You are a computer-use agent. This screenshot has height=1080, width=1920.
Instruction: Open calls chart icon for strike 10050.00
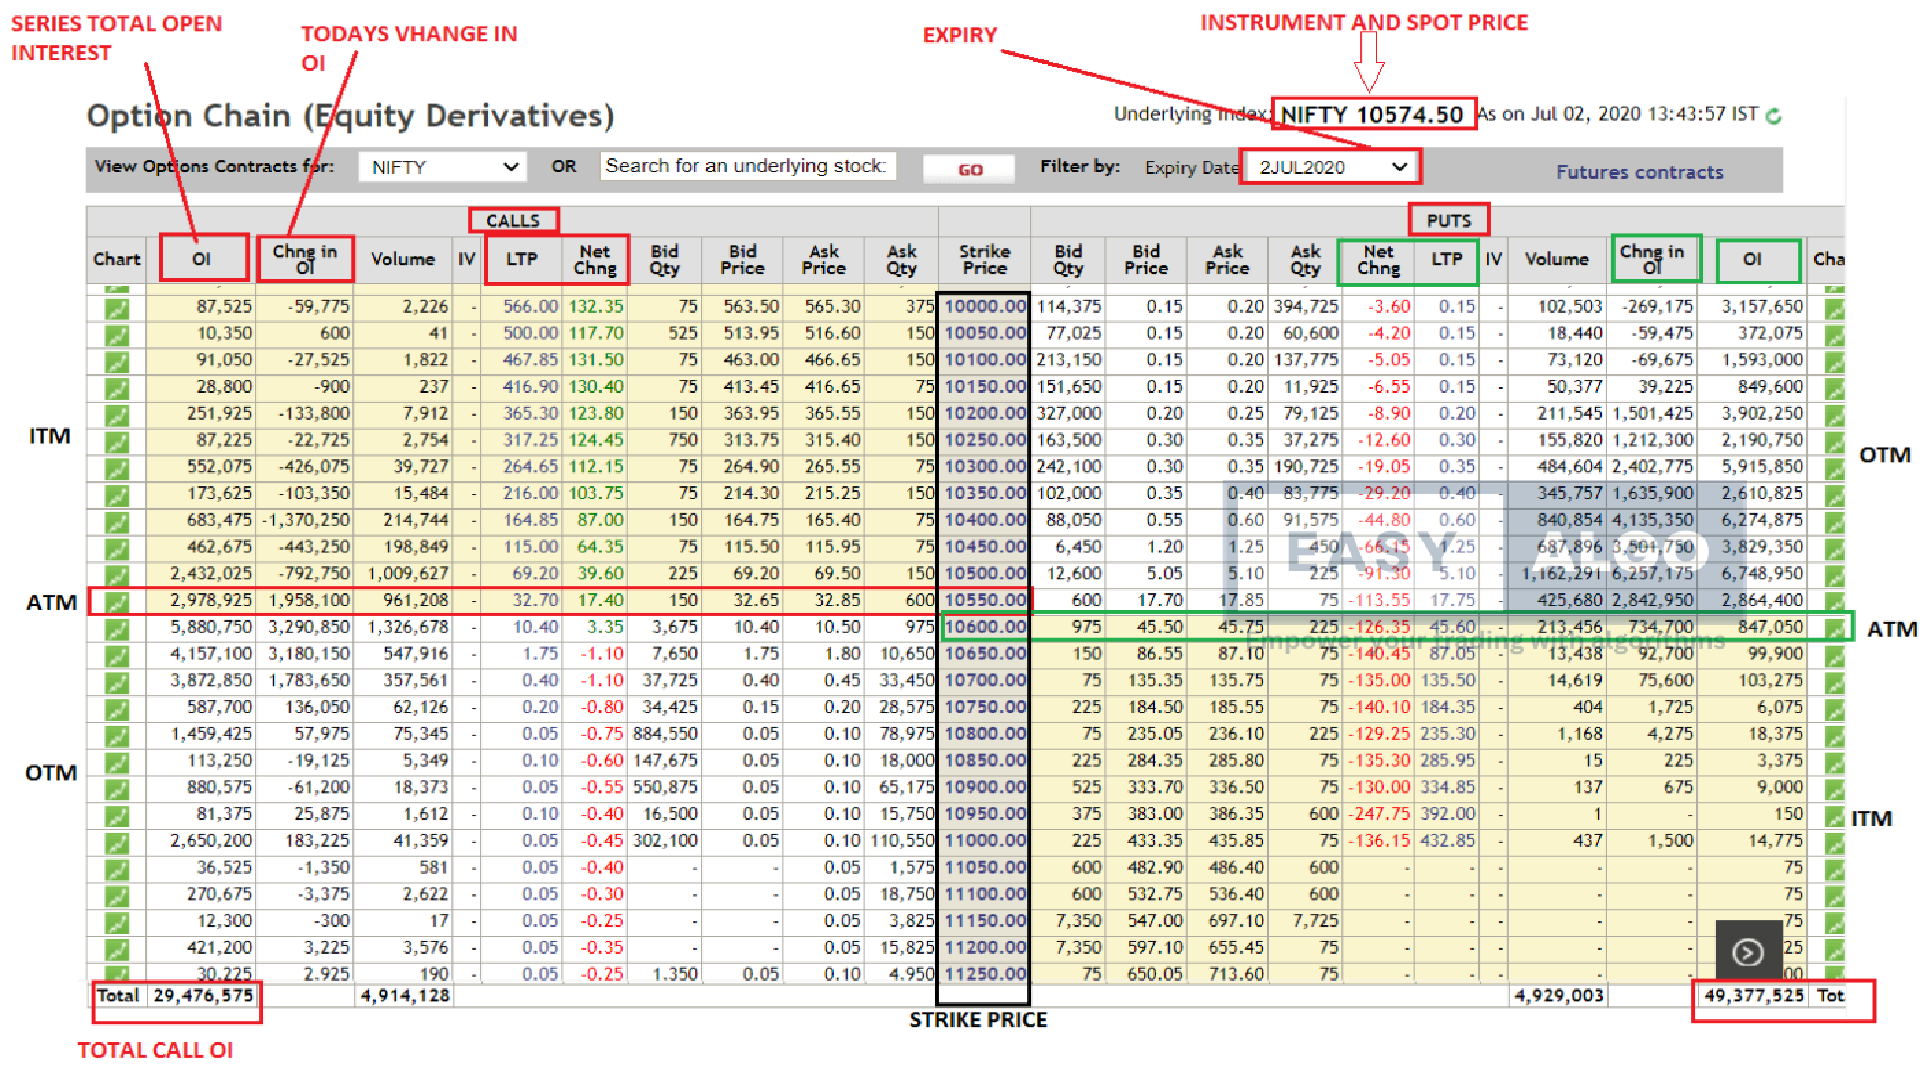pyautogui.click(x=117, y=336)
